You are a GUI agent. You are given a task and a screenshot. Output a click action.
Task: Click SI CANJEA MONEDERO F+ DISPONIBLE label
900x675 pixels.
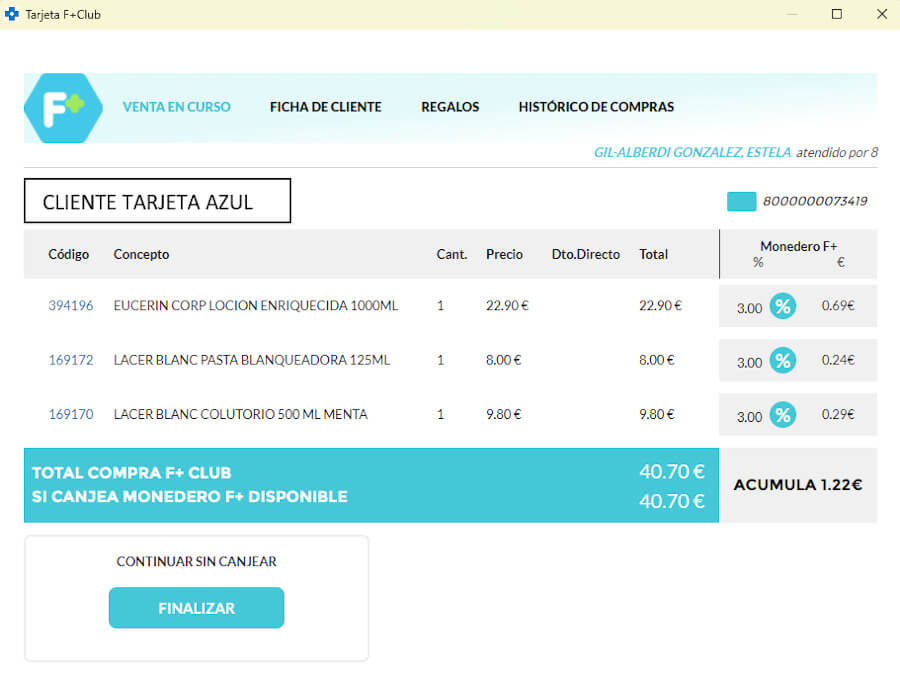pyautogui.click(x=189, y=496)
